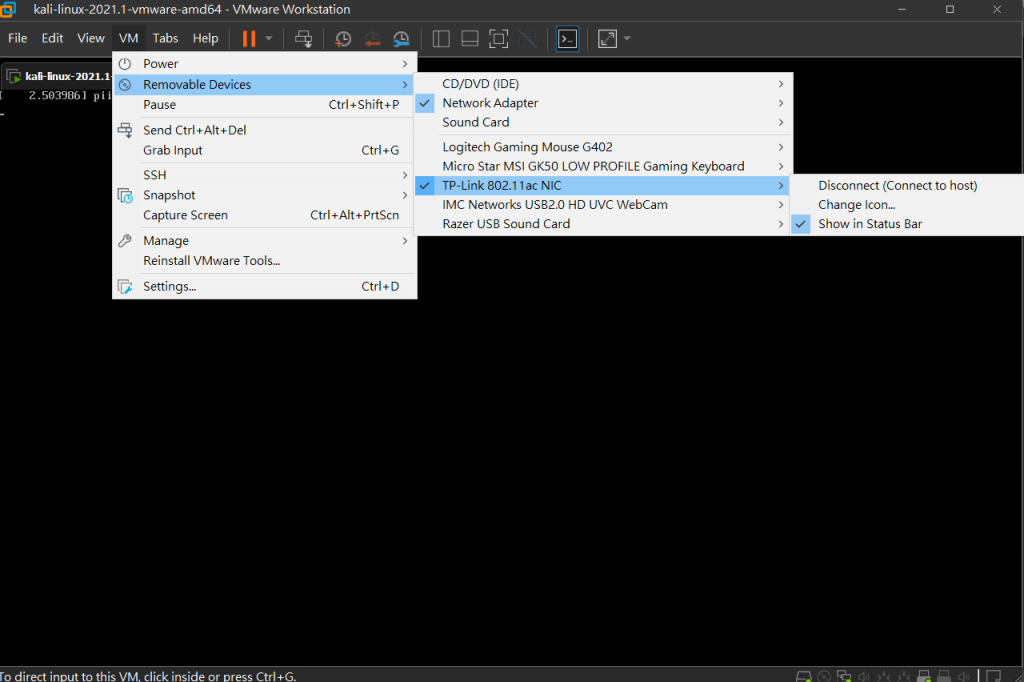Click Disconnect (Connect to host)

[907, 186]
